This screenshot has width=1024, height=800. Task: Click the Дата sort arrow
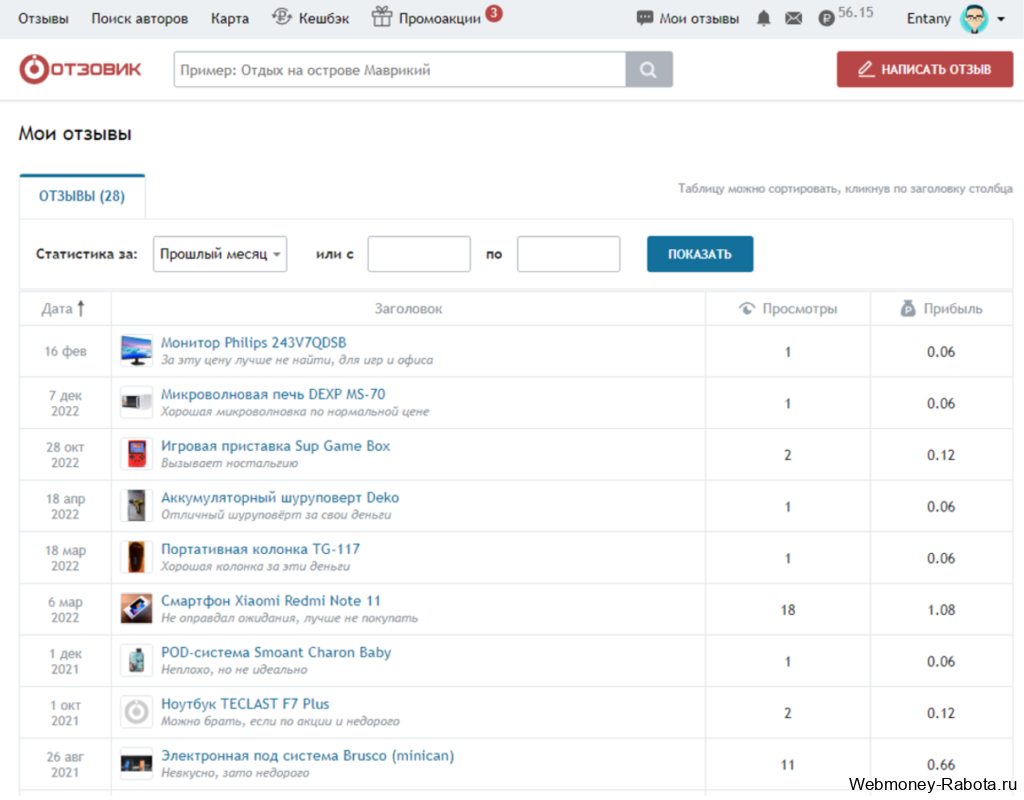pos(81,308)
